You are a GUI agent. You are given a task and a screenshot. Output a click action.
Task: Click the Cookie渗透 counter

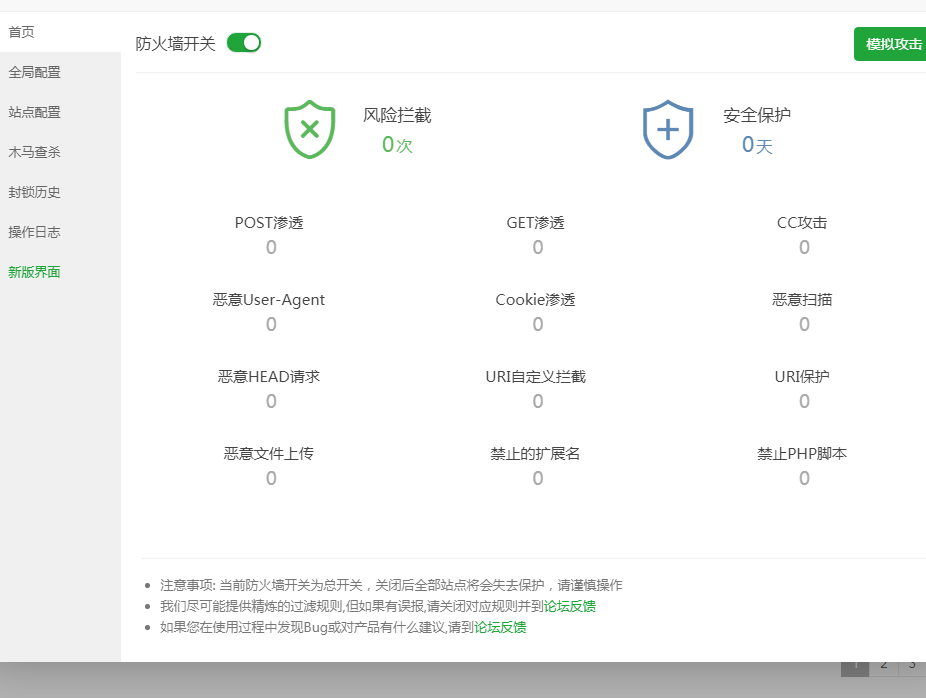click(x=537, y=323)
